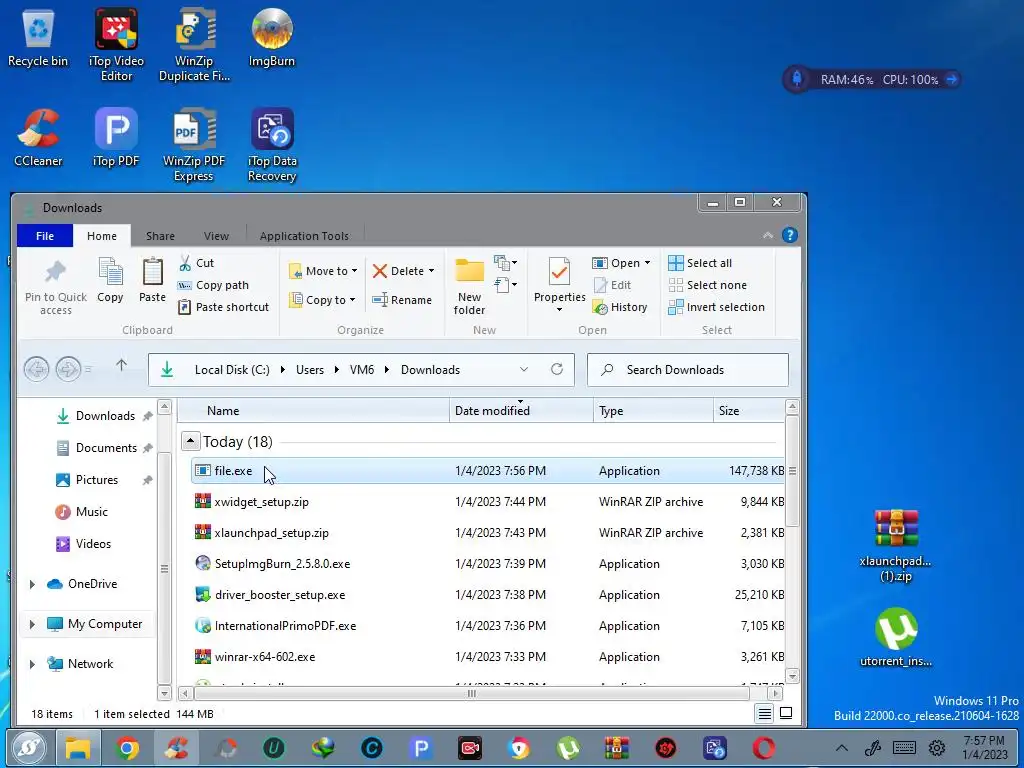Click the Search Downloads field

click(688, 370)
